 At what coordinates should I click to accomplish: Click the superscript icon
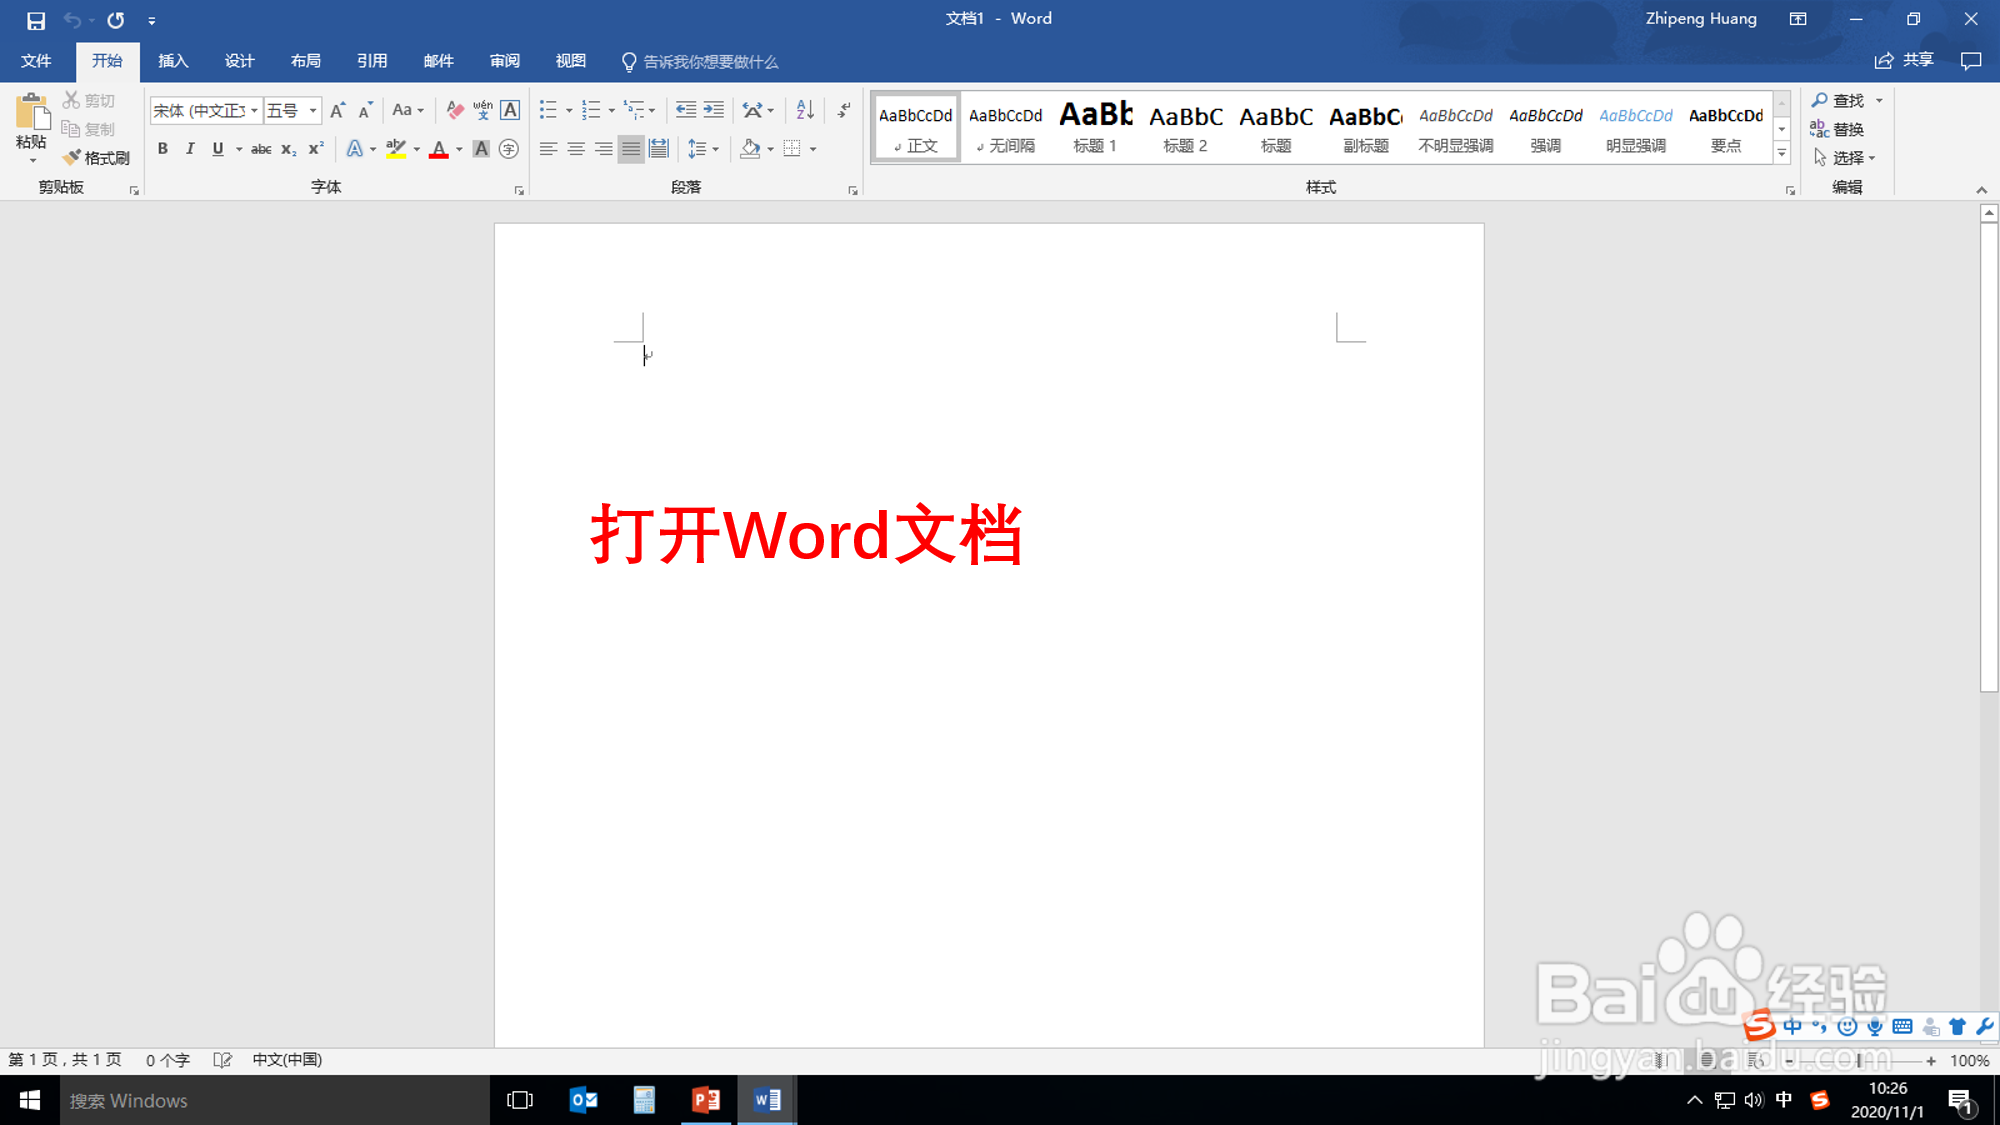point(316,149)
